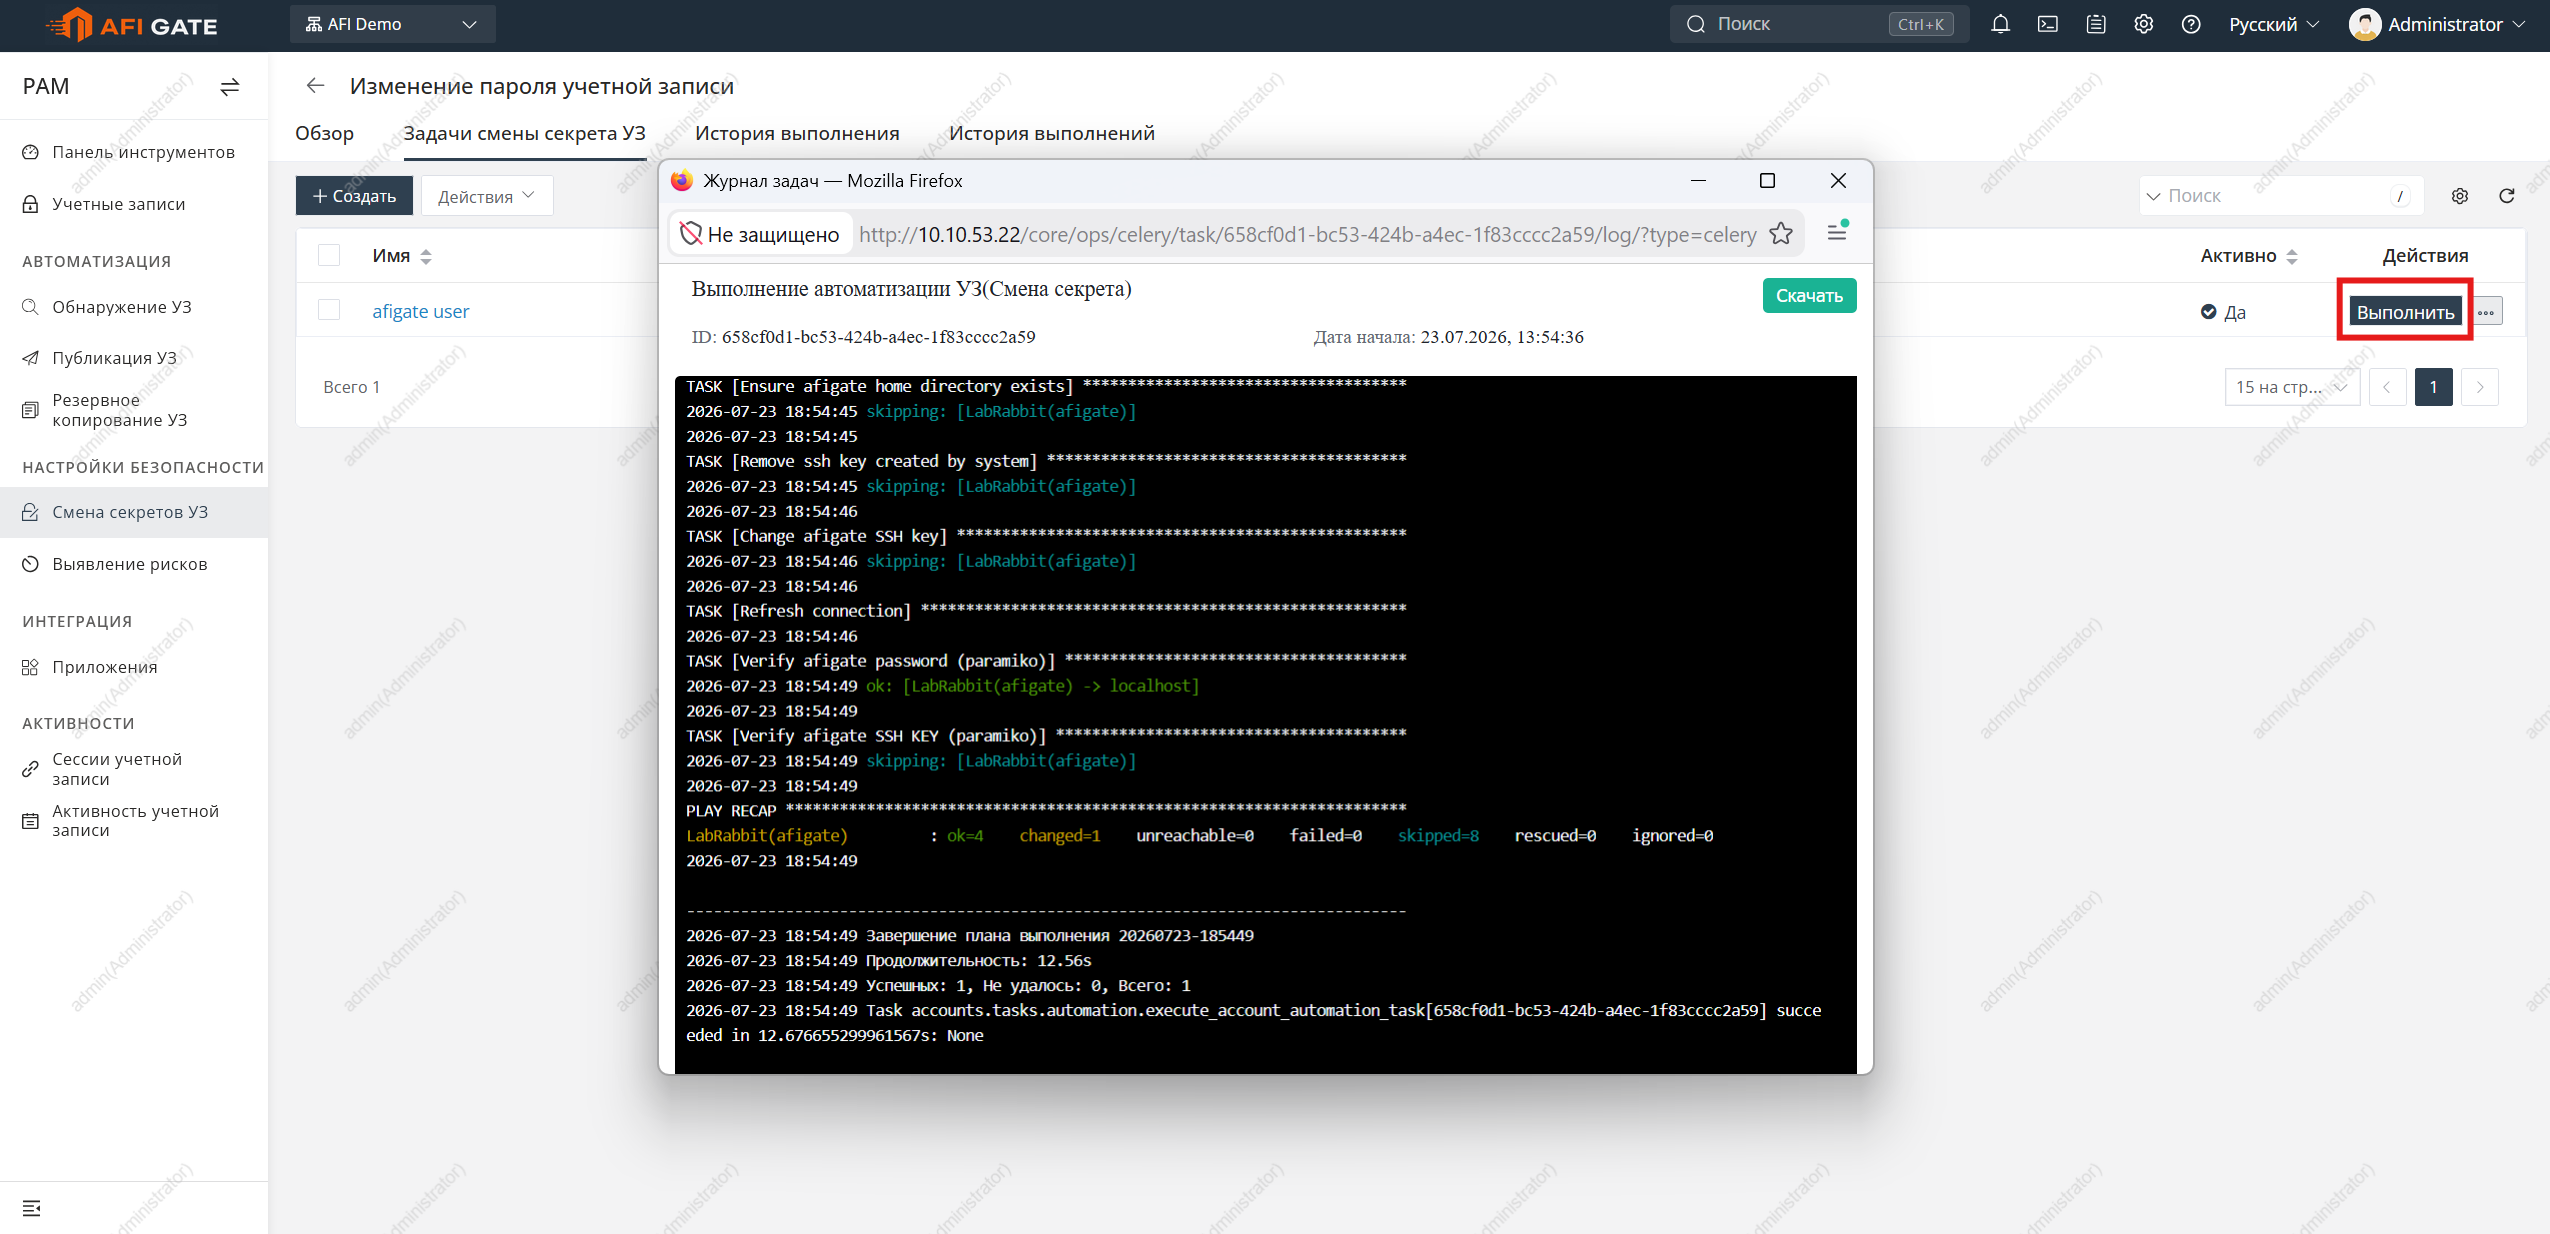
Task: Open help question mark icon
Action: [x=2191, y=24]
